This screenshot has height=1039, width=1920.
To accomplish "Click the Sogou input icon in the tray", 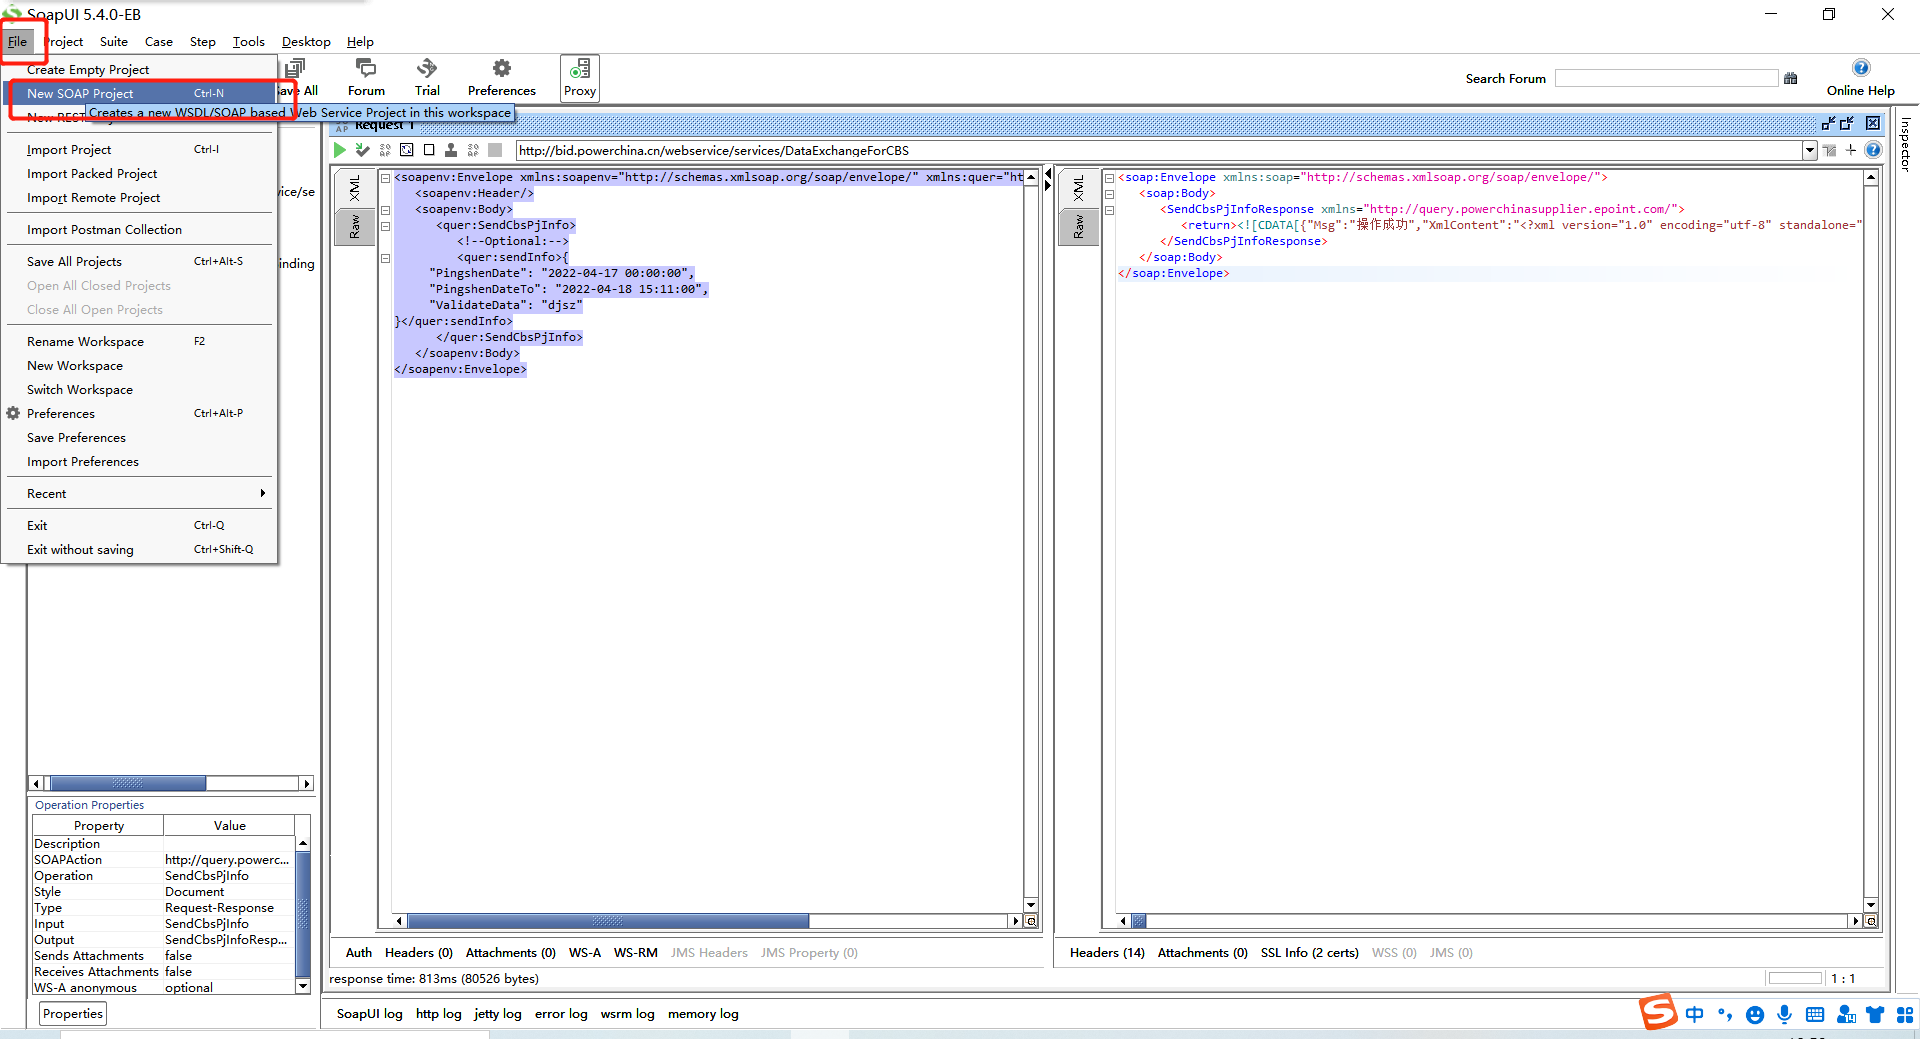I will point(1658,1013).
